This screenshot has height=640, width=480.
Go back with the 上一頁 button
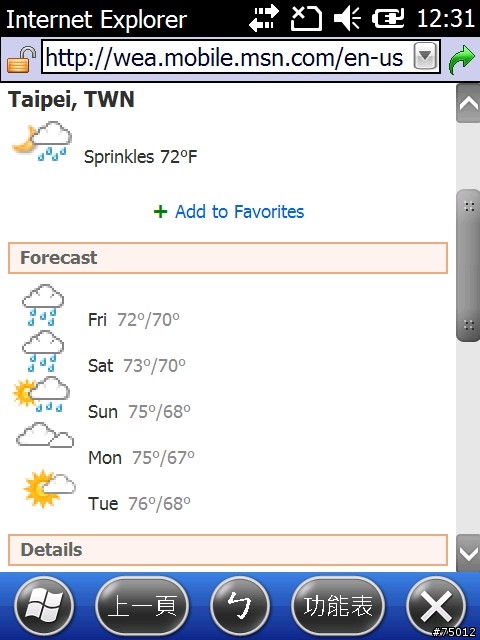click(x=142, y=607)
